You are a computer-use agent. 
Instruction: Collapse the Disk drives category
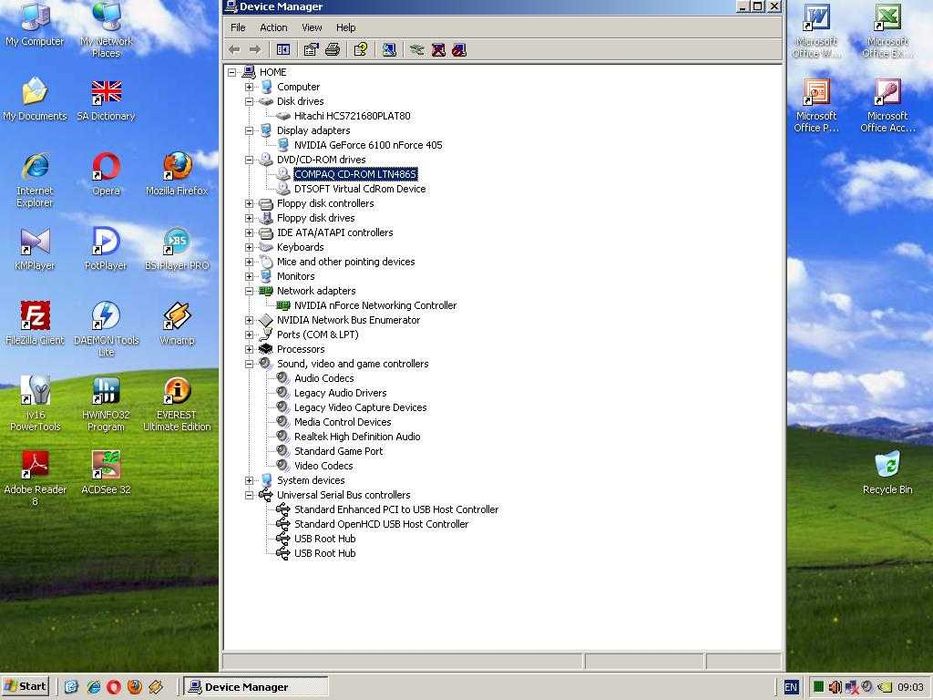[x=249, y=101]
